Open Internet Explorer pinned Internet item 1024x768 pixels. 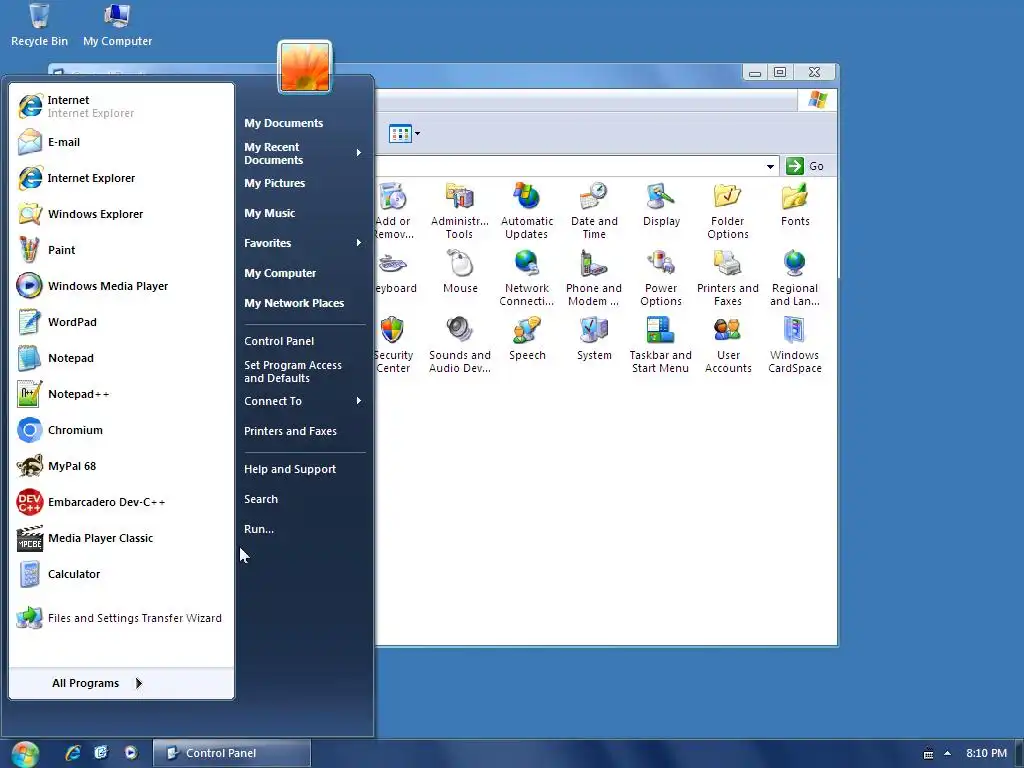click(121, 106)
